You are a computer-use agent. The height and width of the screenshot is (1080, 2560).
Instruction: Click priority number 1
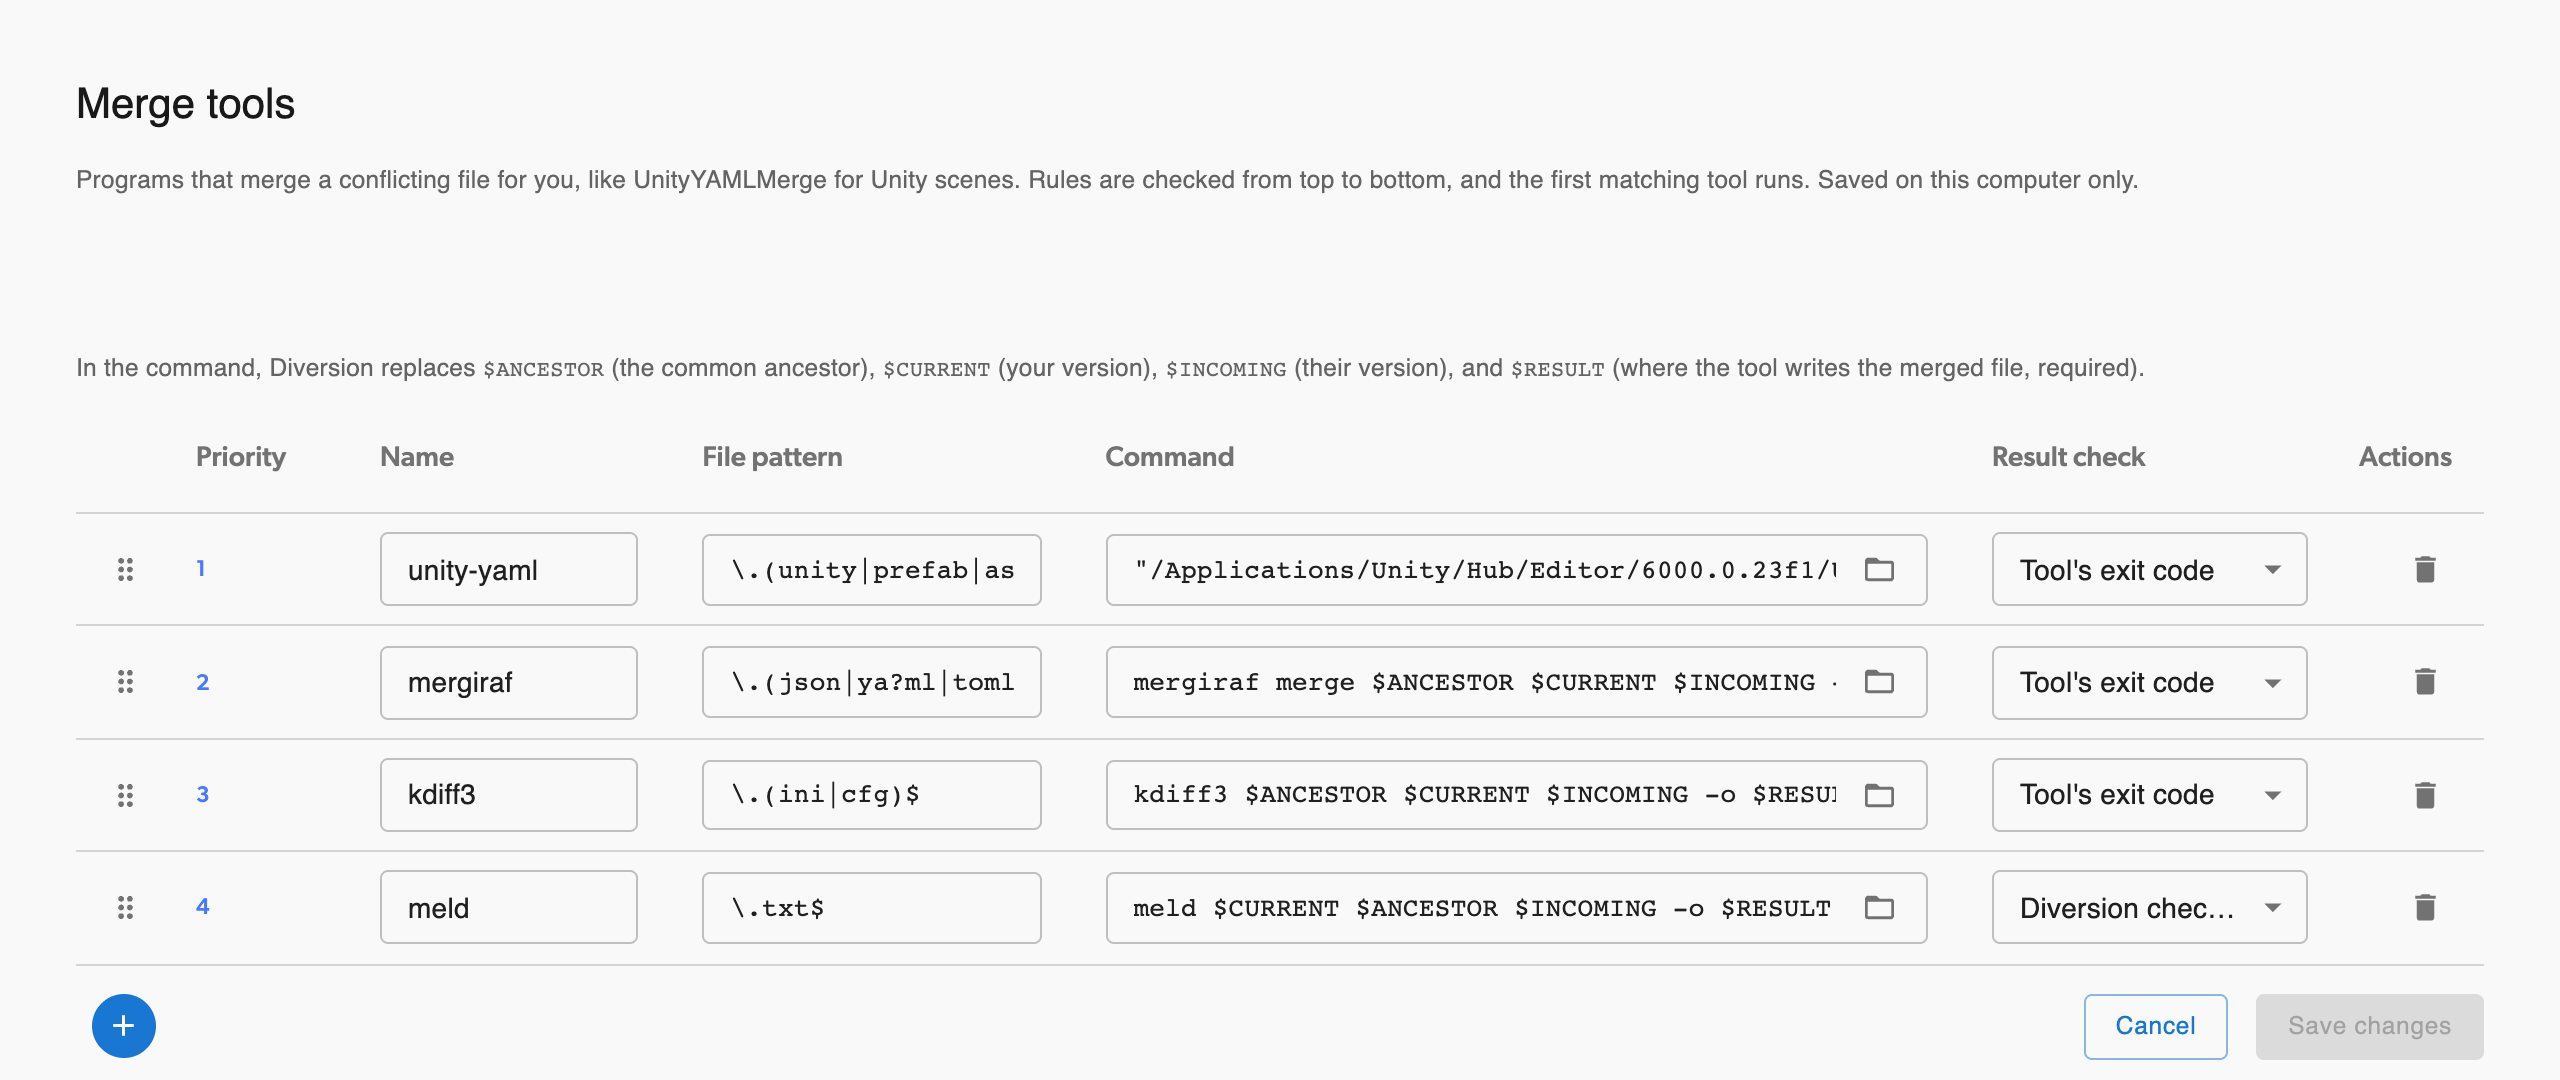pyautogui.click(x=201, y=569)
